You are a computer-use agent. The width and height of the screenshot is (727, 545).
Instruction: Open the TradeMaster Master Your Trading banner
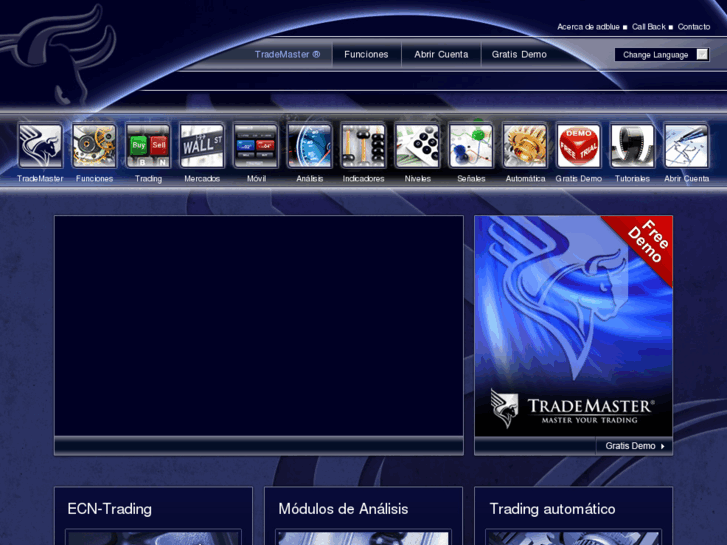point(574,327)
